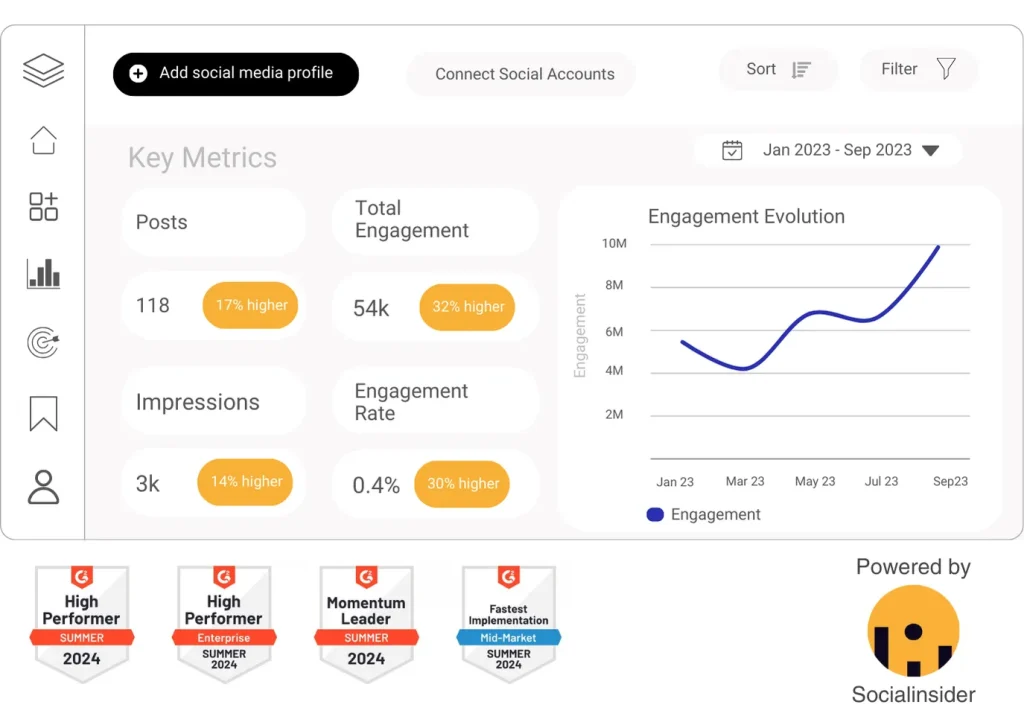Toggle the Engagement legend series
Image resolution: width=1024 pixels, height=716 pixels.
704,514
